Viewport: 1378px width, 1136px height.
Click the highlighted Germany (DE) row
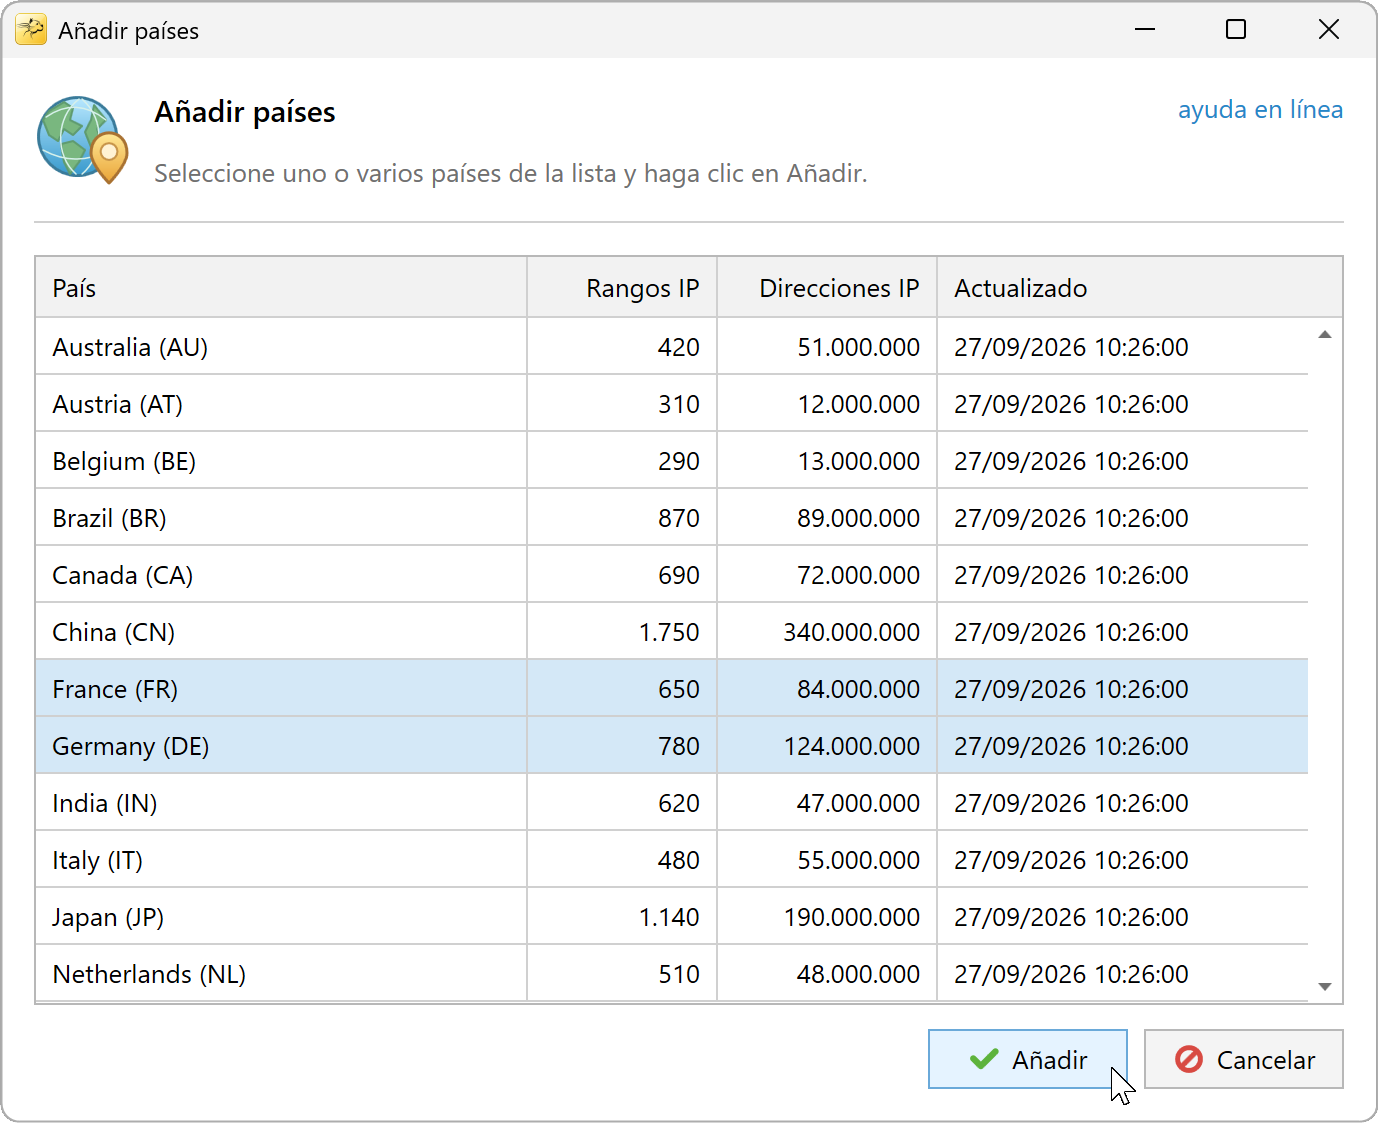(x=672, y=746)
